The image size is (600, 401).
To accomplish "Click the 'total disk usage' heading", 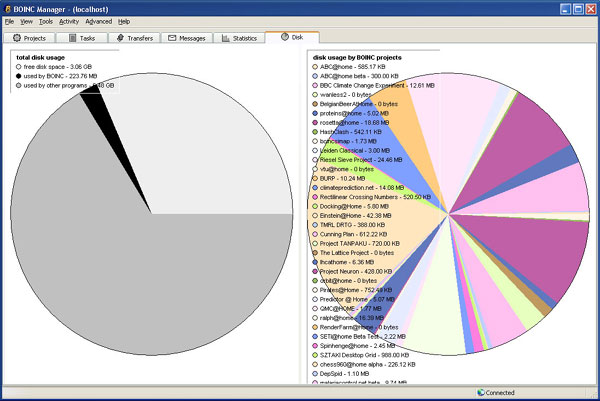I will [41, 57].
